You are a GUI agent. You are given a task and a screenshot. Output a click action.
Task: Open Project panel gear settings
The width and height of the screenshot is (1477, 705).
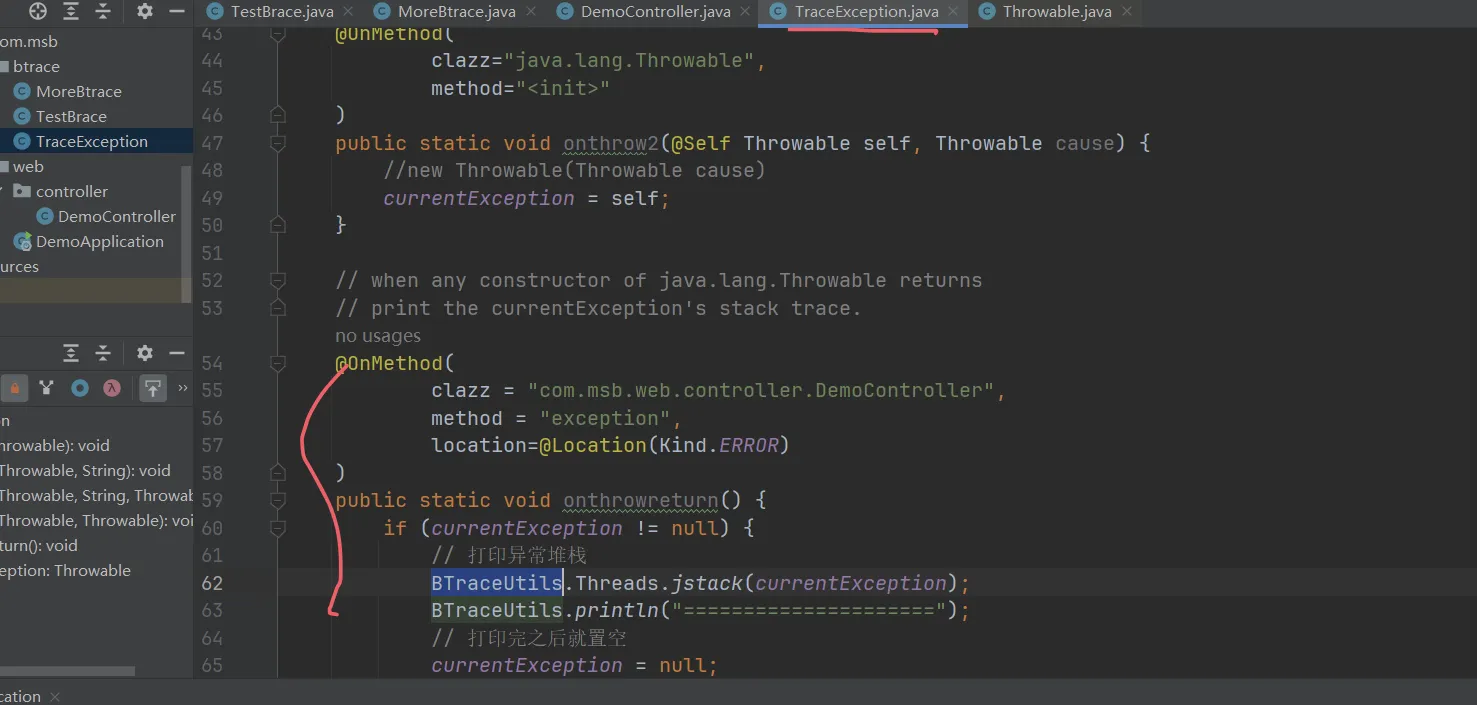click(145, 11)
